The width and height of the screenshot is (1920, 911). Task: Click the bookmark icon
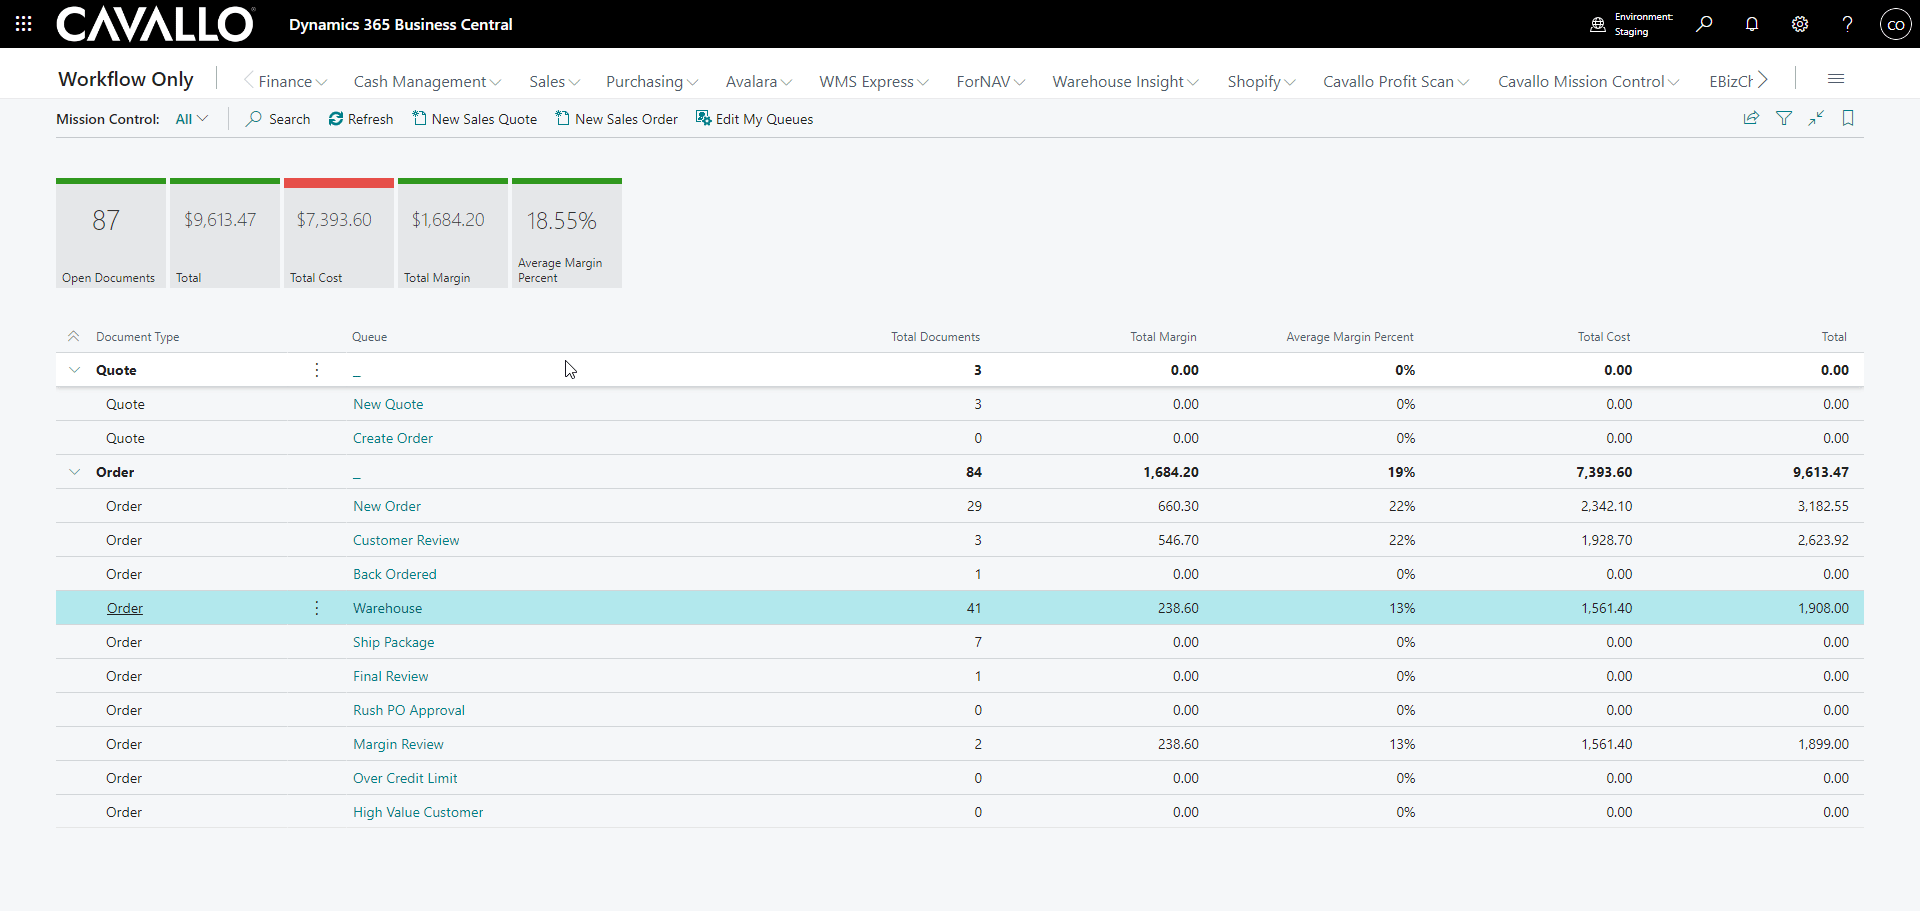1848,118
